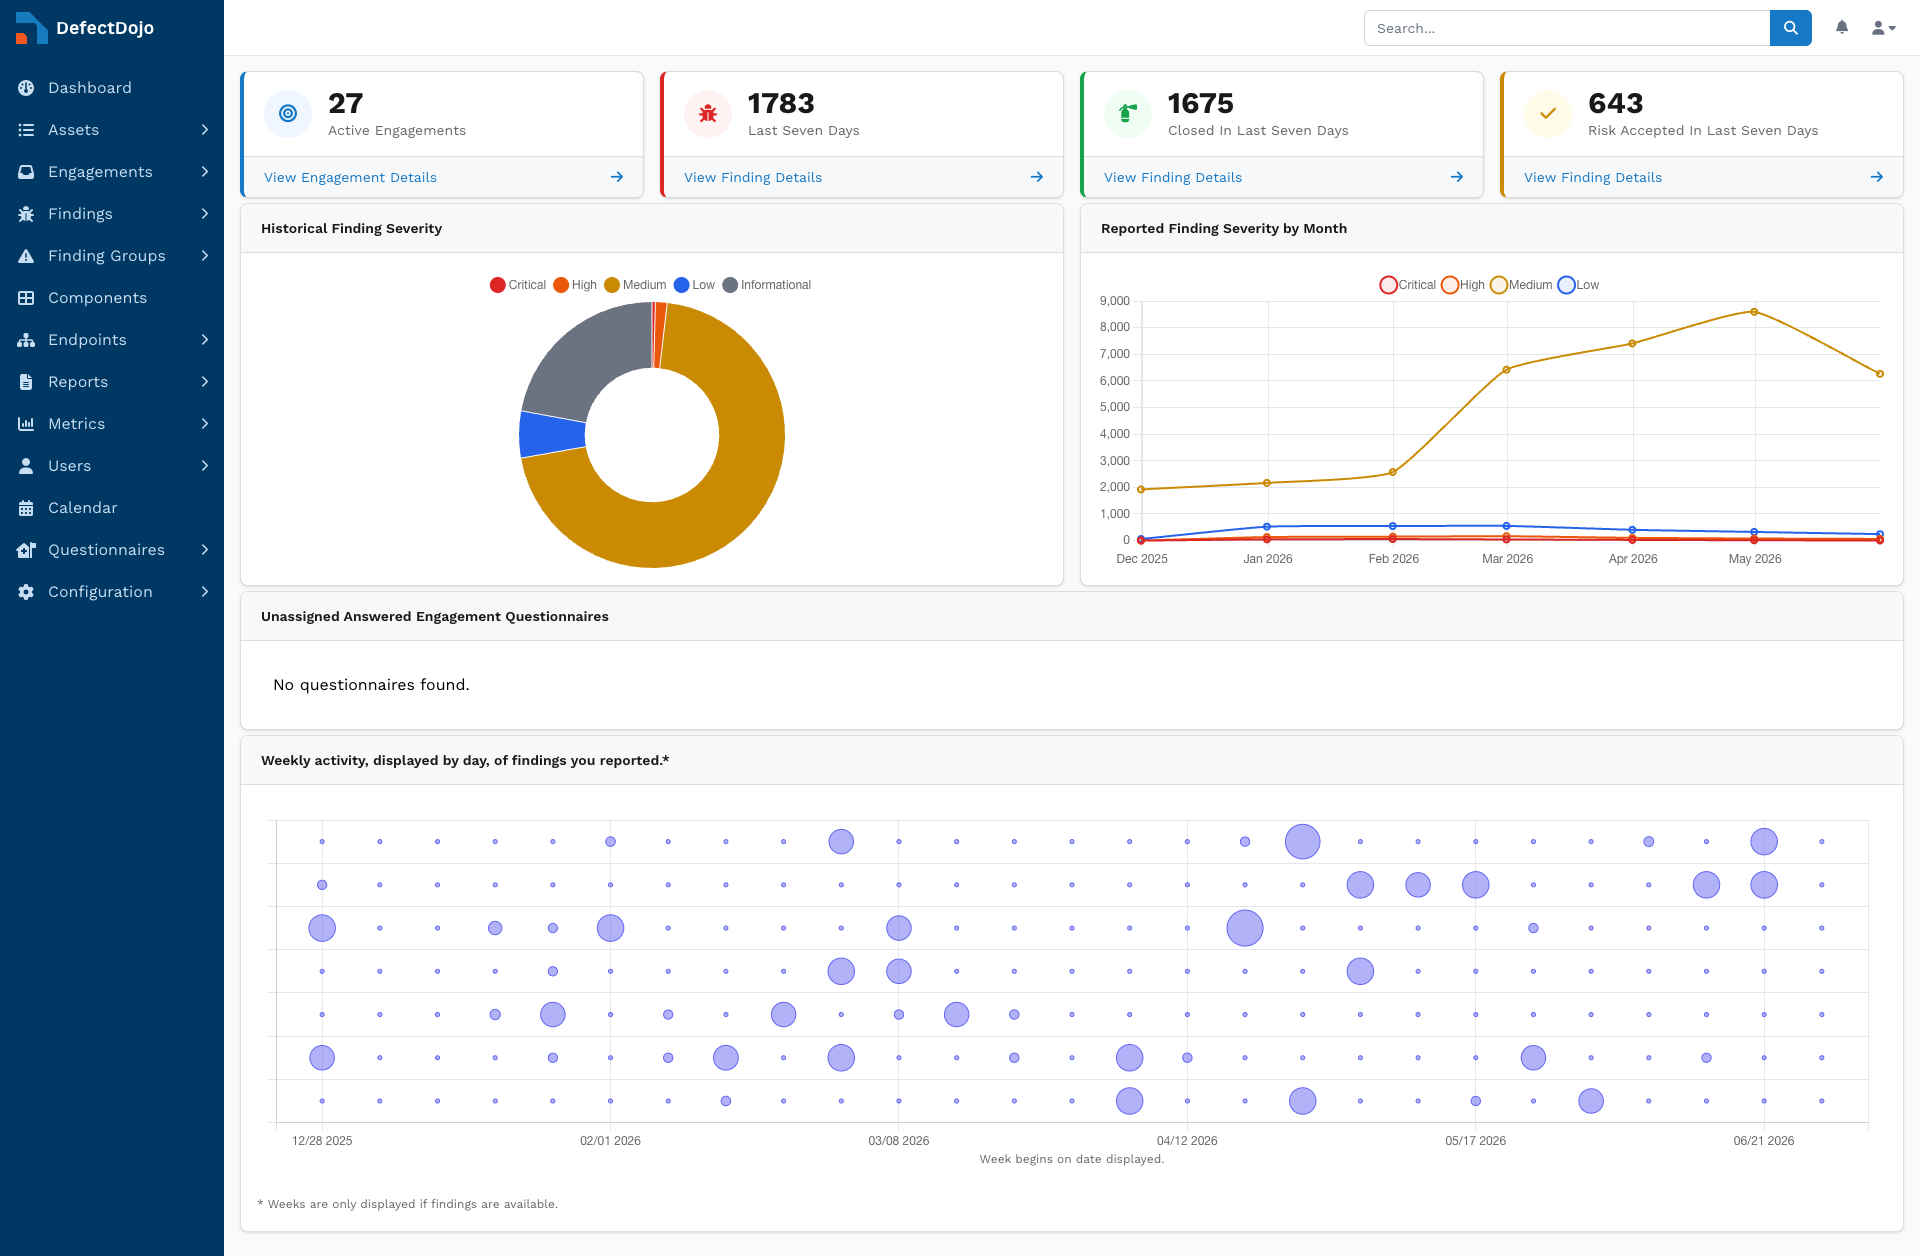This screenshot has height=1256, width=1920.
Task: Click the Active Engagements target icon
Action: coord(288,114)
